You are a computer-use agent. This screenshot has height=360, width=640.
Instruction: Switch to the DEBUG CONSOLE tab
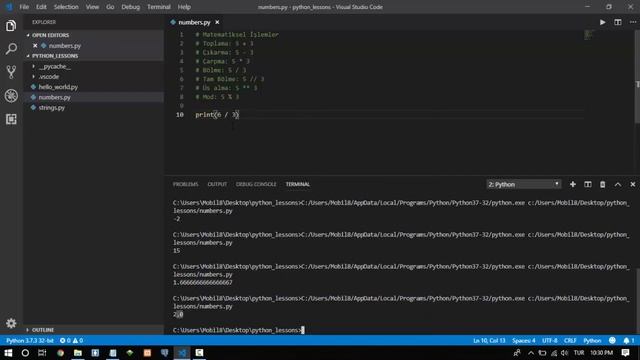click(256, 184)
